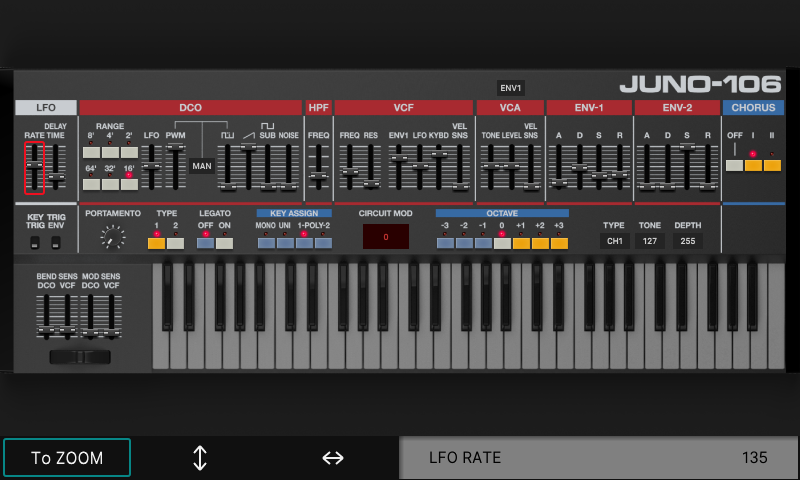Select the LFO RATE slider
This screenshot has height=480, width=800.
click(x=35, y=167)
